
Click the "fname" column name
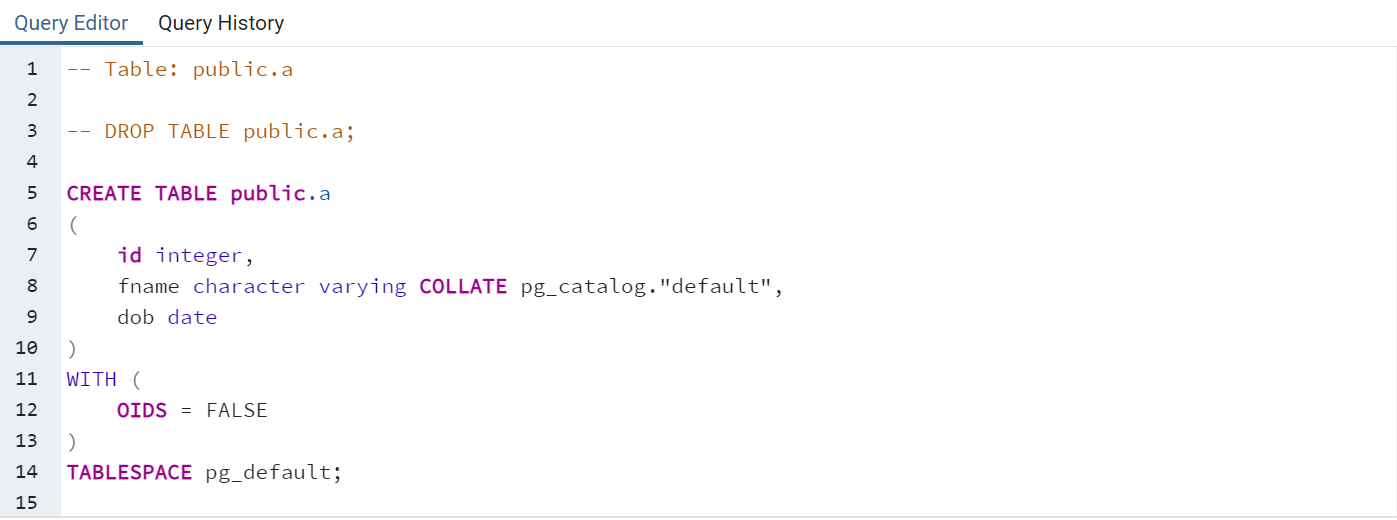pos(148,287)
